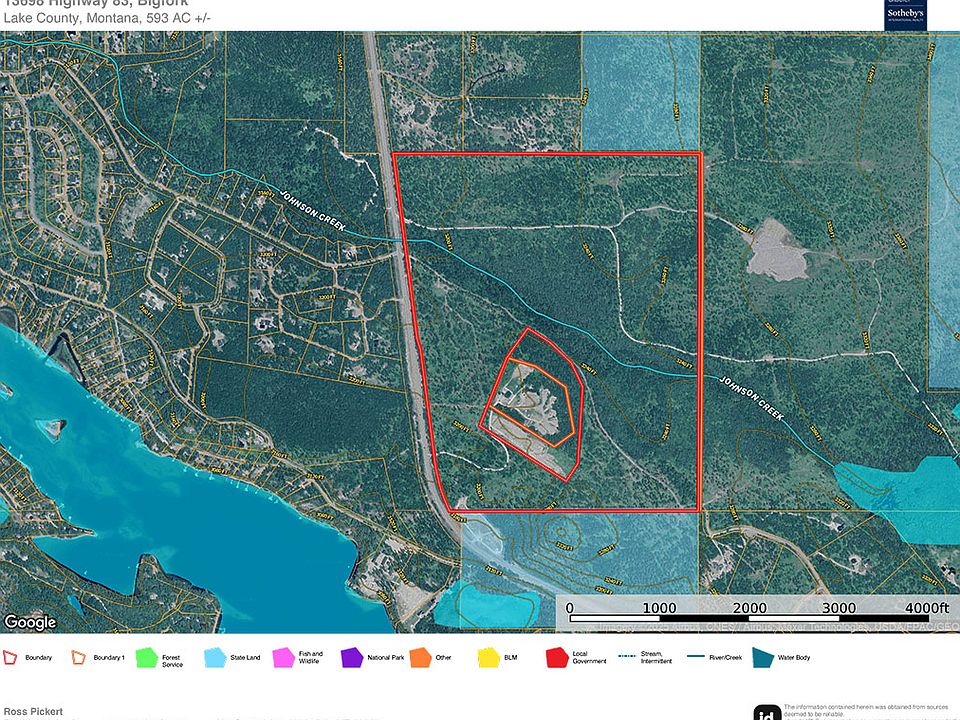Click the Sotheby's International Realty logo

(x=906, y=14)
